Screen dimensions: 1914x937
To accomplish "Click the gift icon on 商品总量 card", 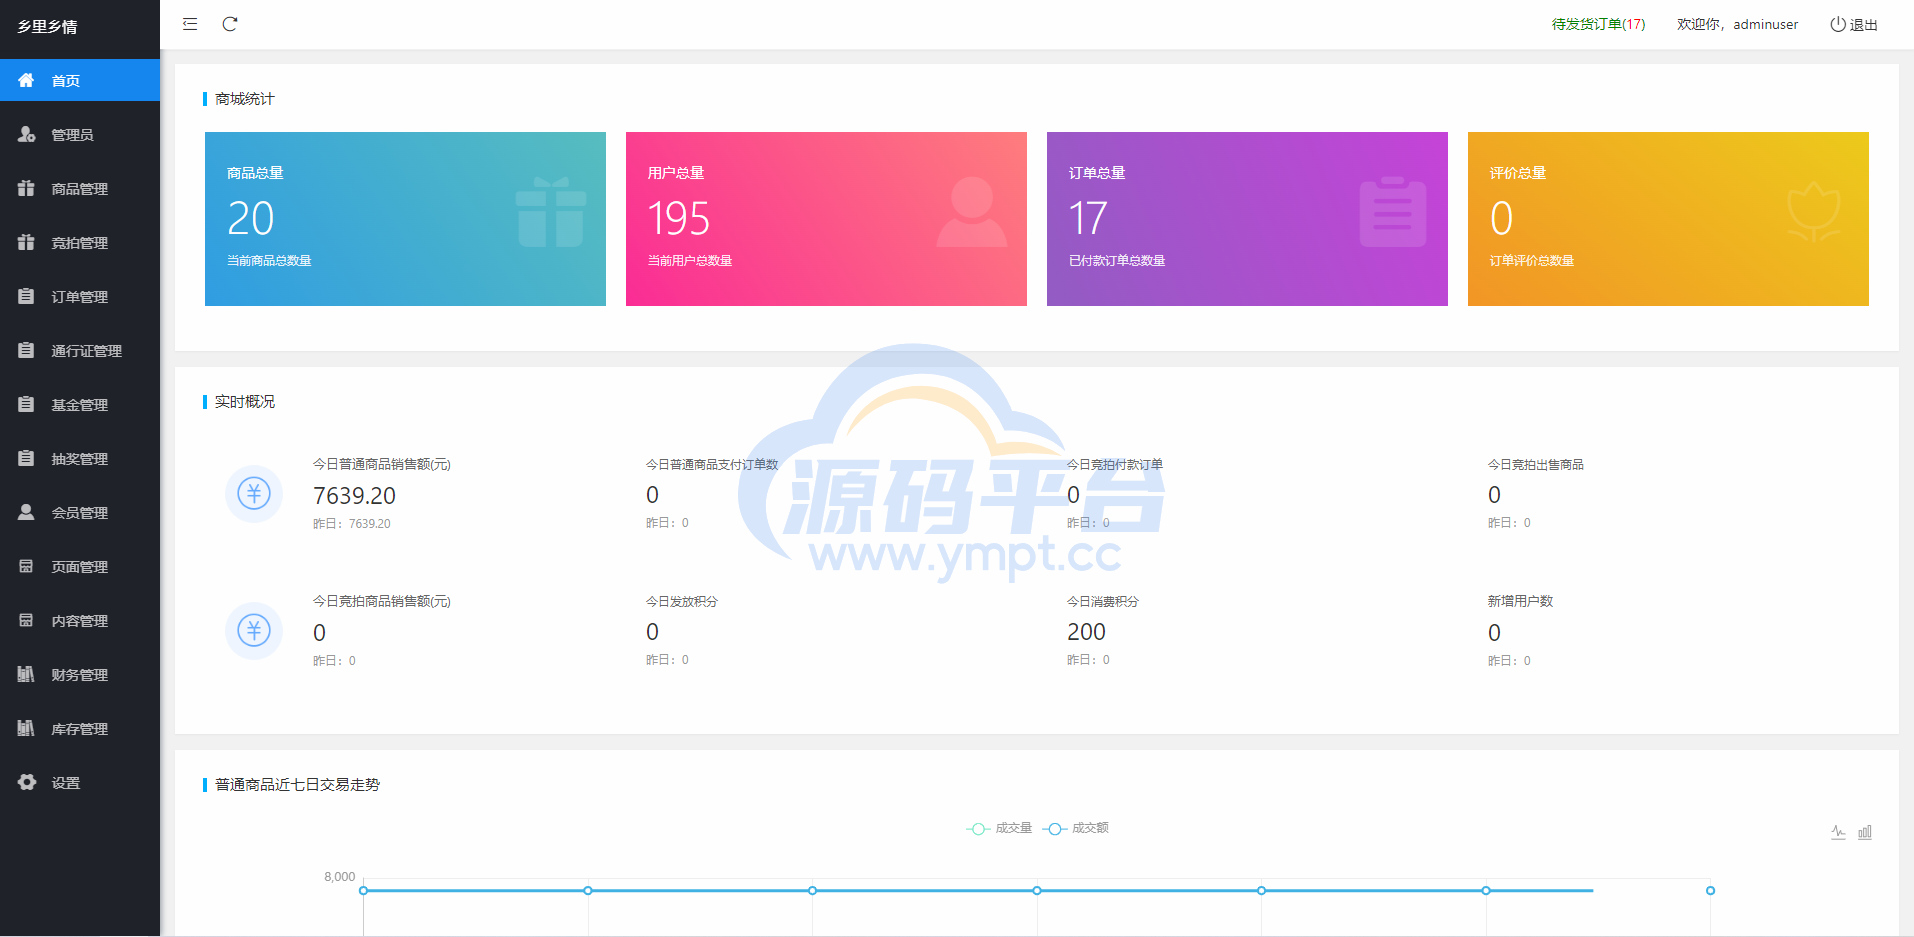I will (x=551, y=211).
